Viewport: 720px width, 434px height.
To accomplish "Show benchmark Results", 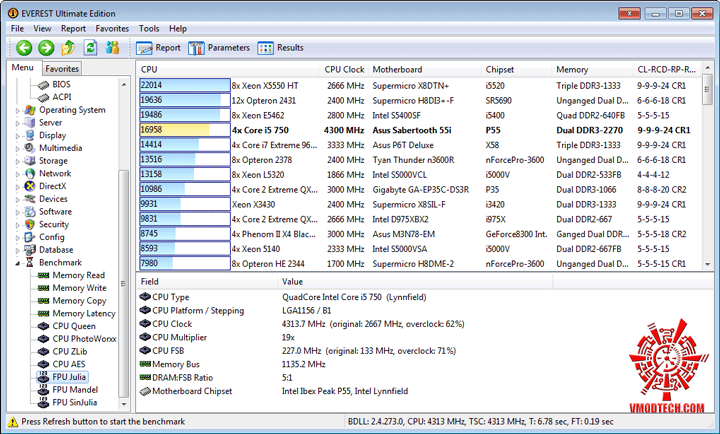I will [281, 48].
